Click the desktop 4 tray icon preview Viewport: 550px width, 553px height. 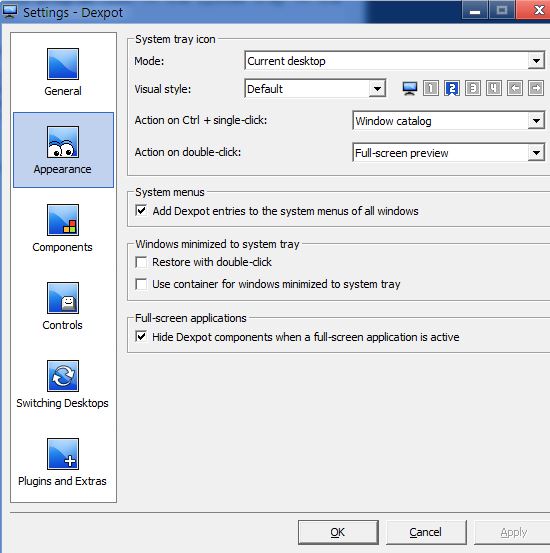pos(494,88)
